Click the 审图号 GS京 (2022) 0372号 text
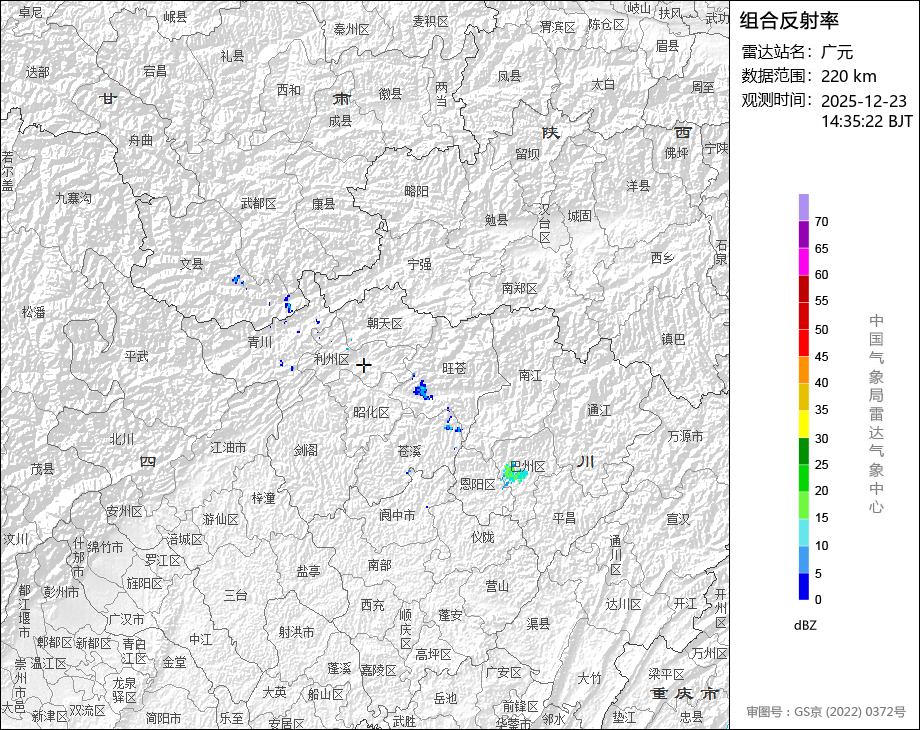920x730 pixels. point(826,712)
